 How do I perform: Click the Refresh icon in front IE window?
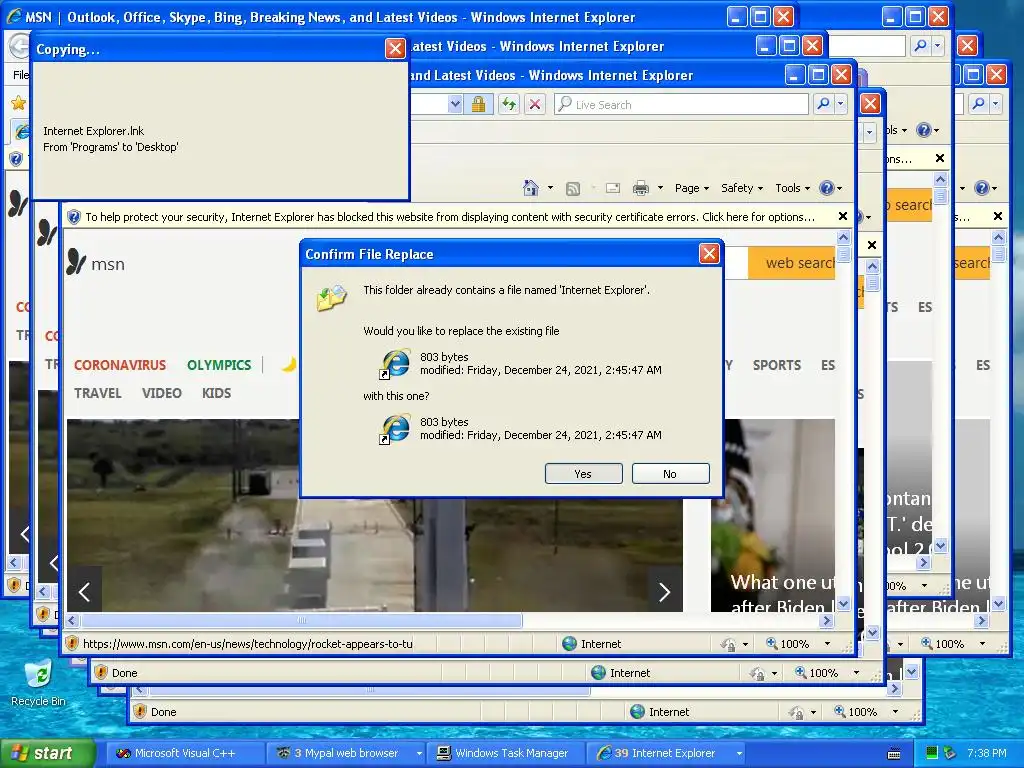coord(509,104)
